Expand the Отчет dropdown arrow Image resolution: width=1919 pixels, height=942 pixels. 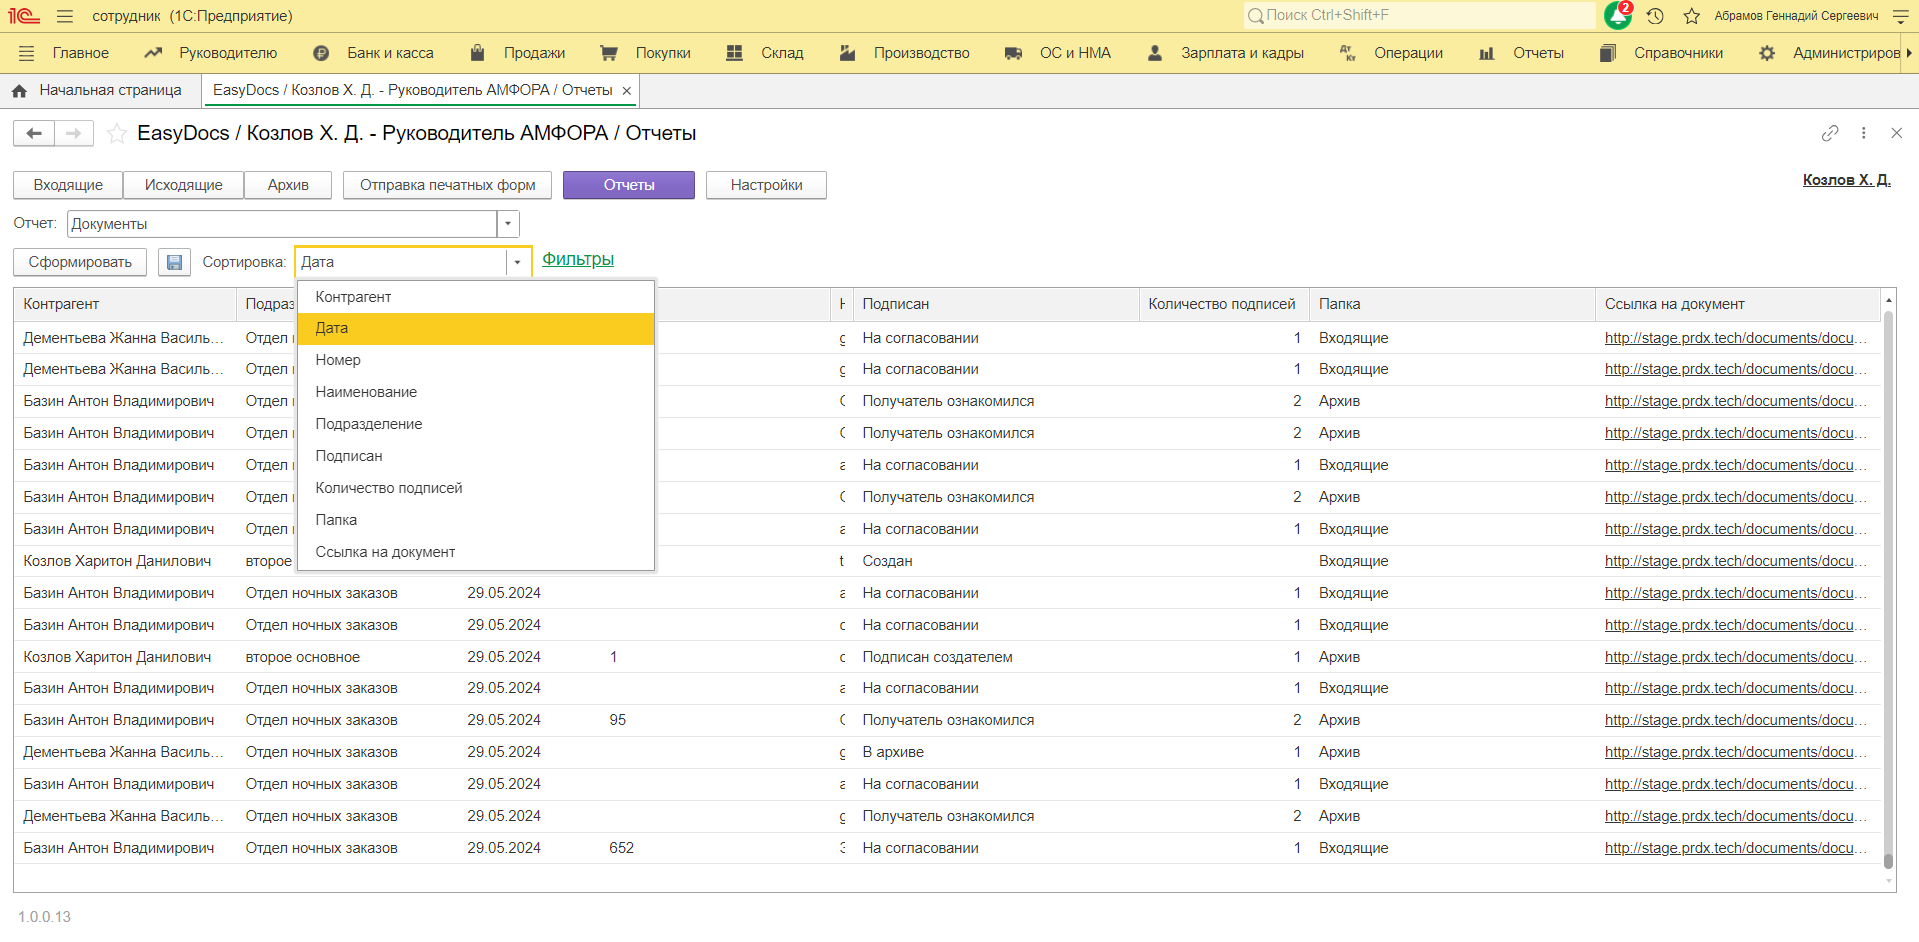click(x=508, y=224)
